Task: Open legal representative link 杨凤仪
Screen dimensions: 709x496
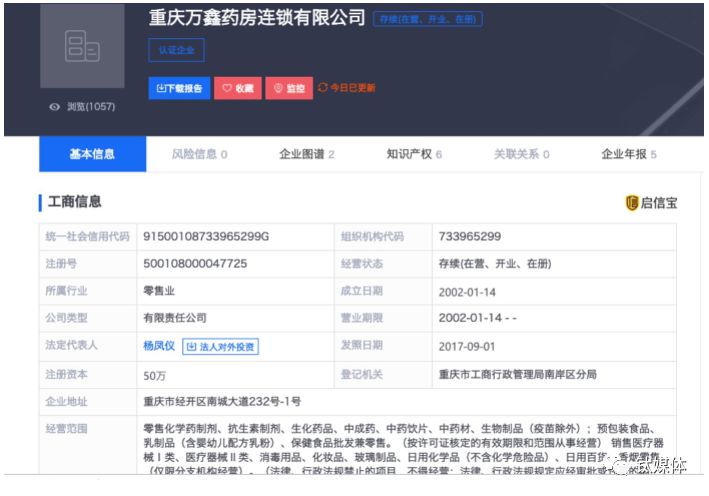Action: tap(159, 346)
